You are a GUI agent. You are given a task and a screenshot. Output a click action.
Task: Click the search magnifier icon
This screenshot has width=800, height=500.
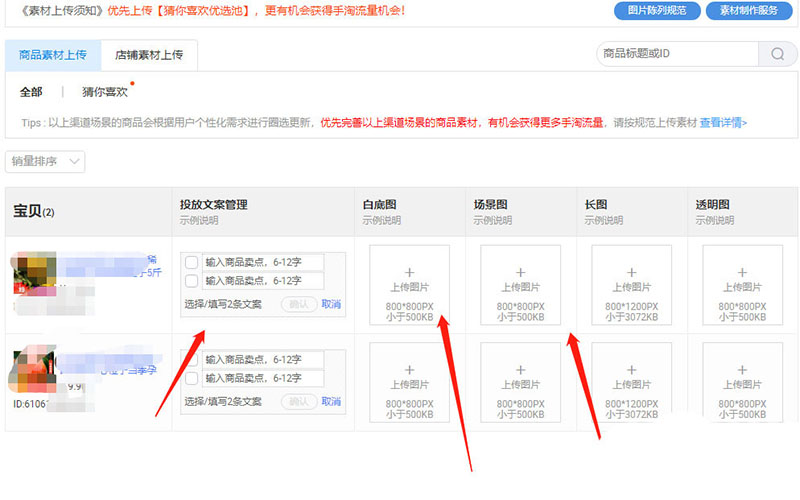pos(777,54)
